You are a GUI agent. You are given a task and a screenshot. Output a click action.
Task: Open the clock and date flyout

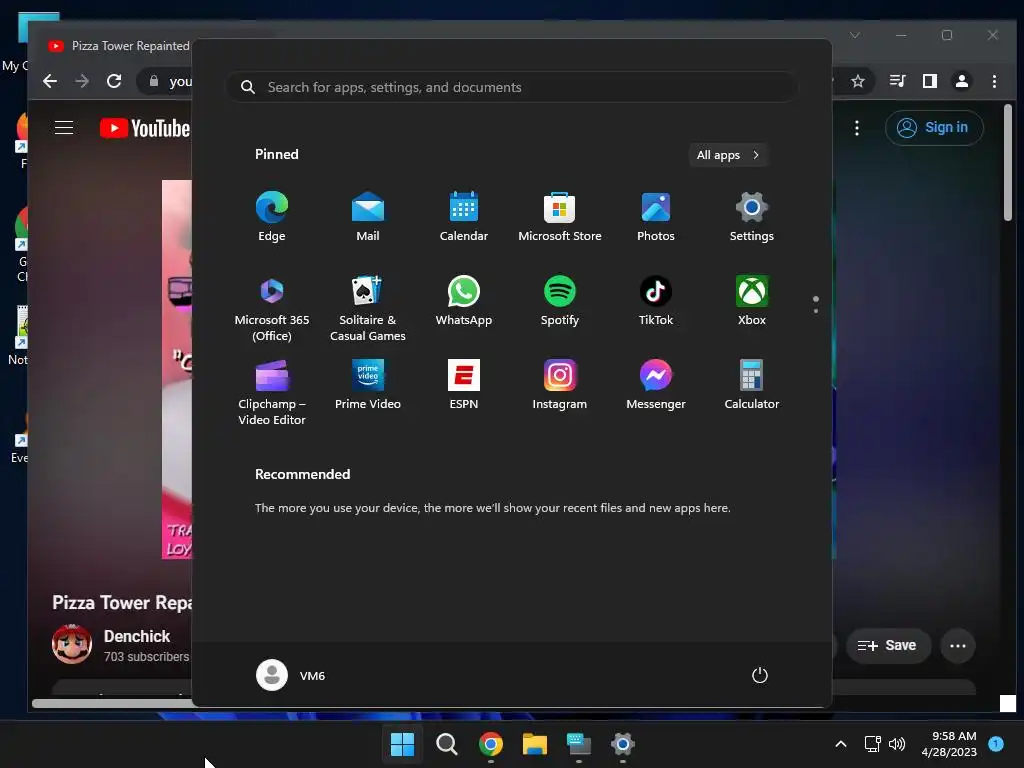coord(949,744)
